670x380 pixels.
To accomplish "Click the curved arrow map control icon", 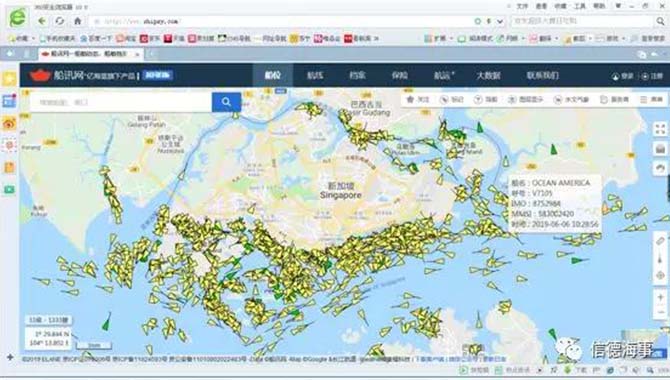I will (660, 168).
